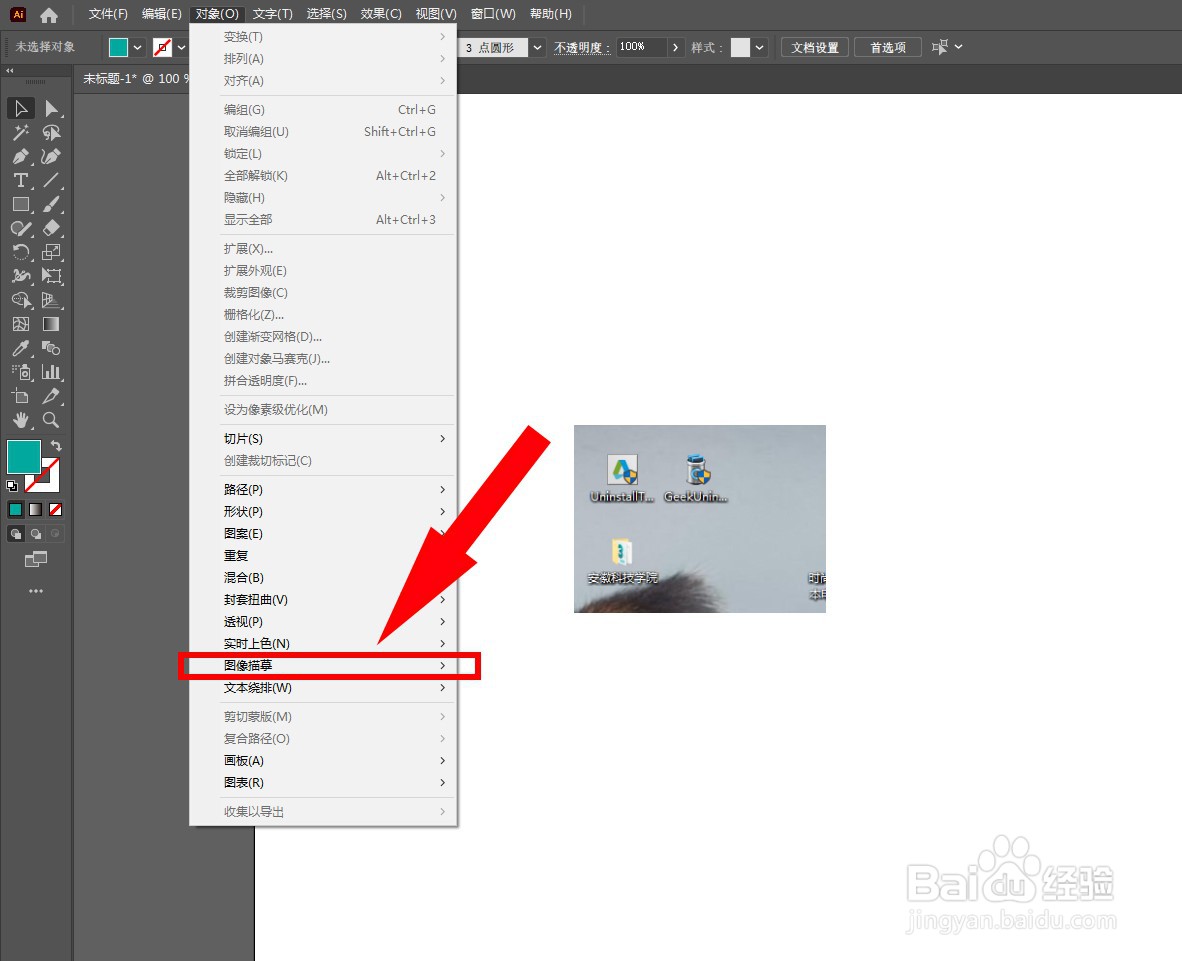Select the Shaper tool
The width and height of the screenshot is (1182, 961).
point(21,228)
